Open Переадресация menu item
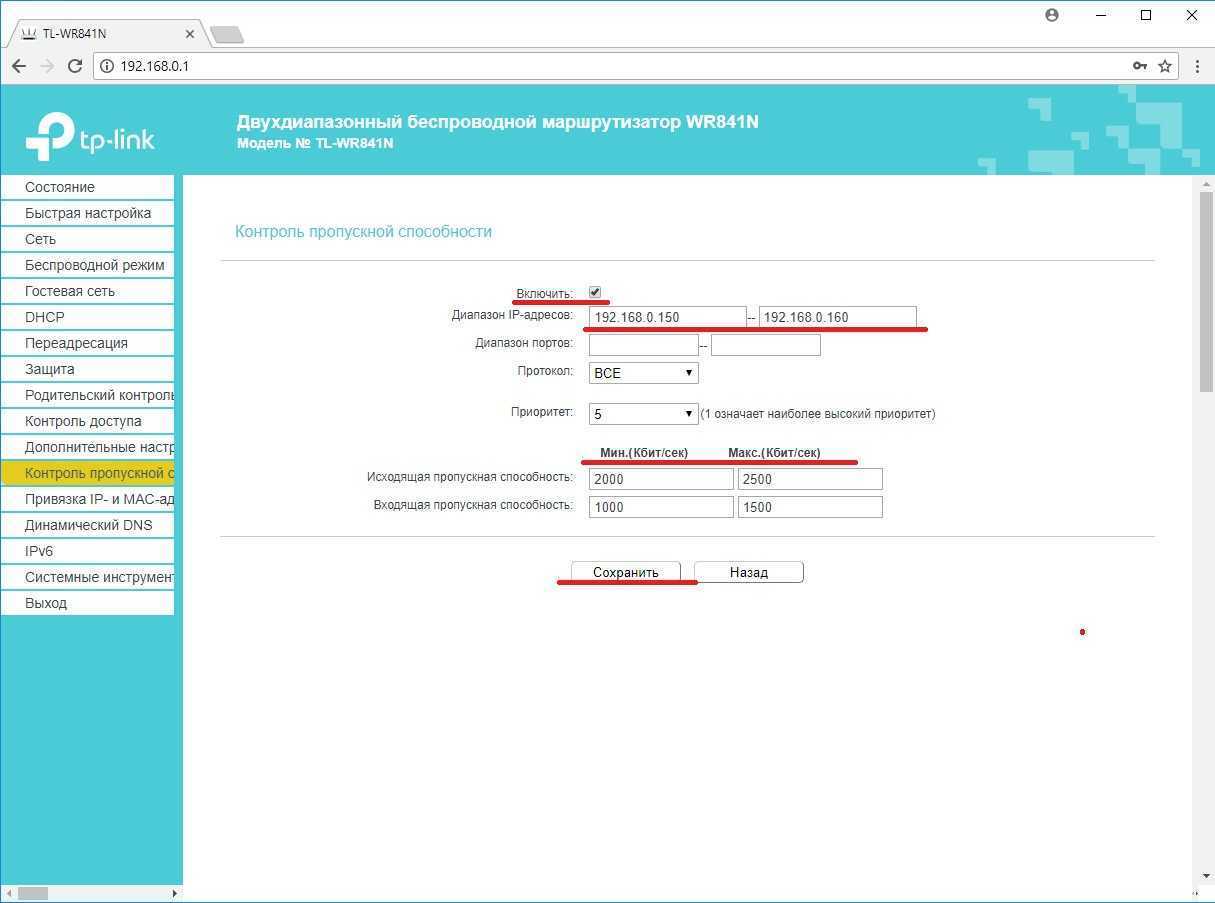 [x=88, y=343]
